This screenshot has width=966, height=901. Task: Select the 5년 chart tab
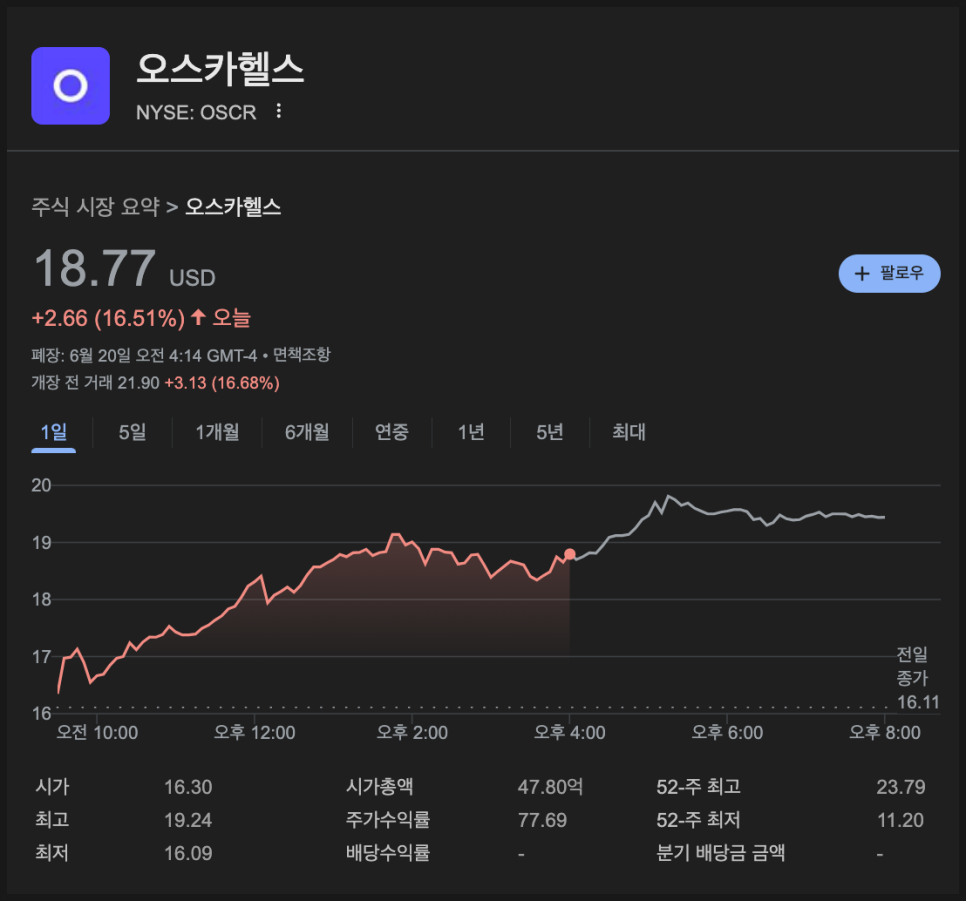550,432
